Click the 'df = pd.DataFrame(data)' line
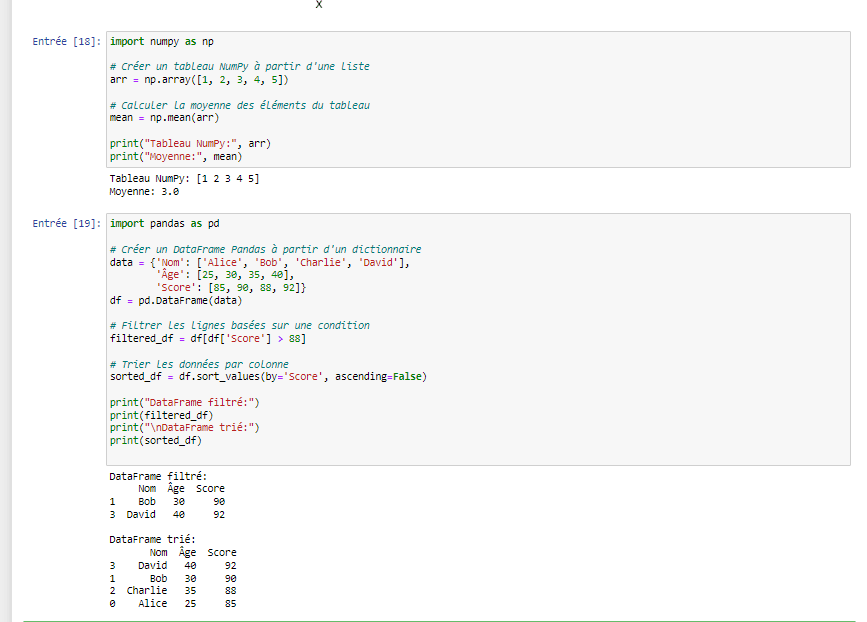This screenshot has width=867, height=622. click(x=175, y=300)
